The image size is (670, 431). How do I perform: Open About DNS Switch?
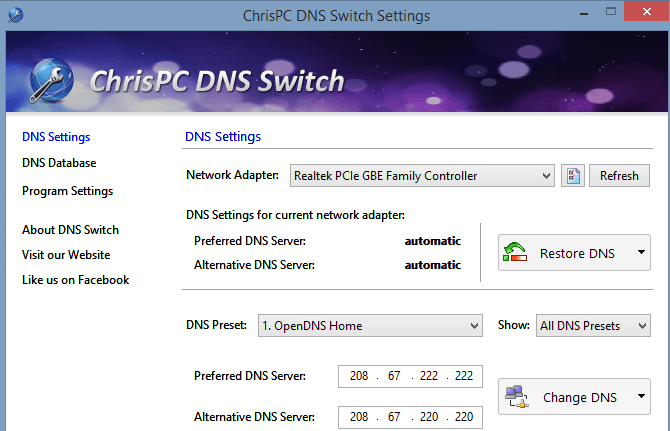tap(71, 230)
